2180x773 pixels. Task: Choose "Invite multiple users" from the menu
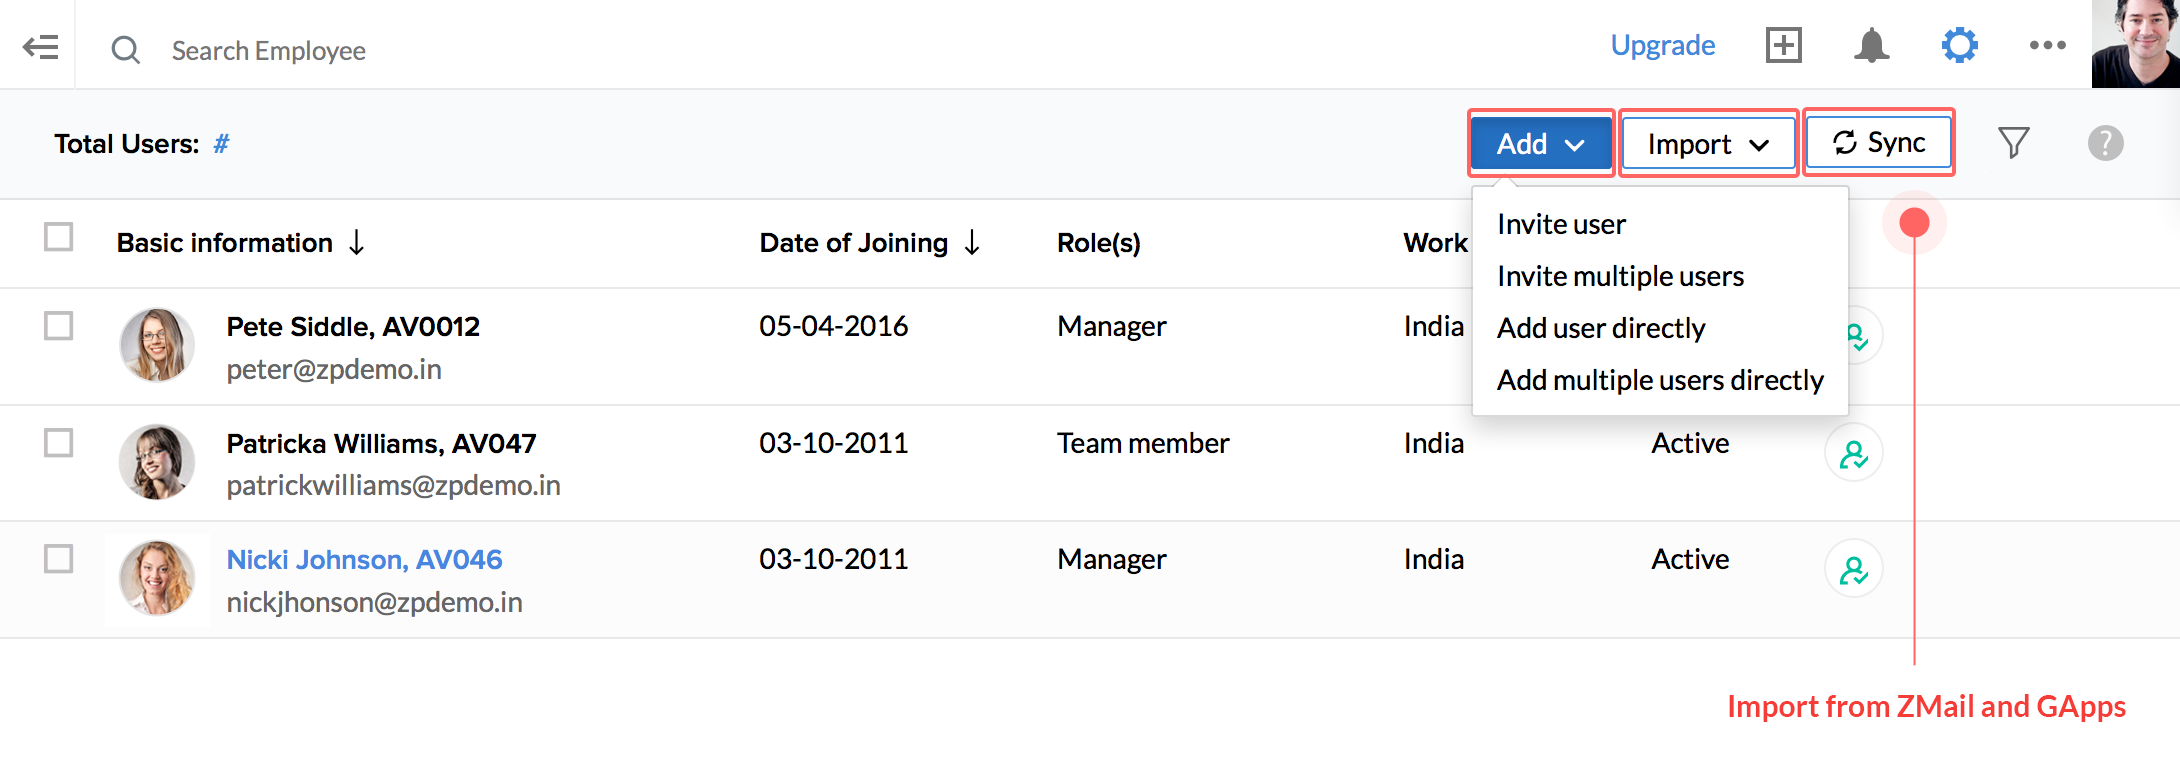coord(1620,276)
